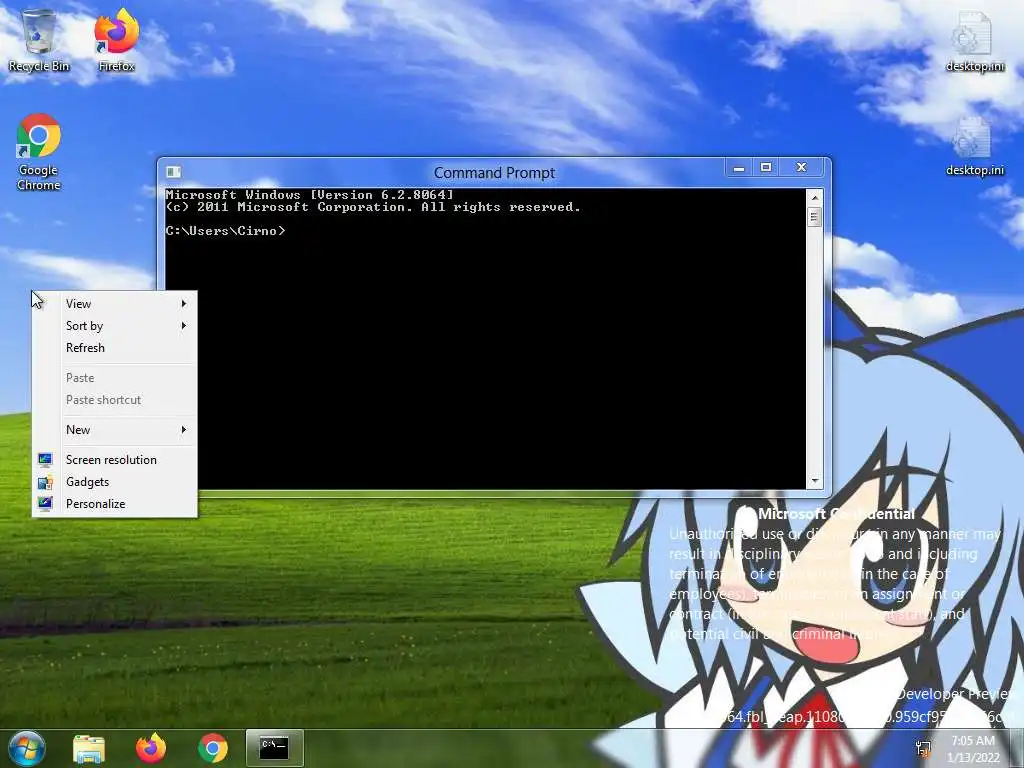Launch Firefox from the taskbar
Image resolution: width=1024 pixels, height=768 pixels.
pos(151,748)
